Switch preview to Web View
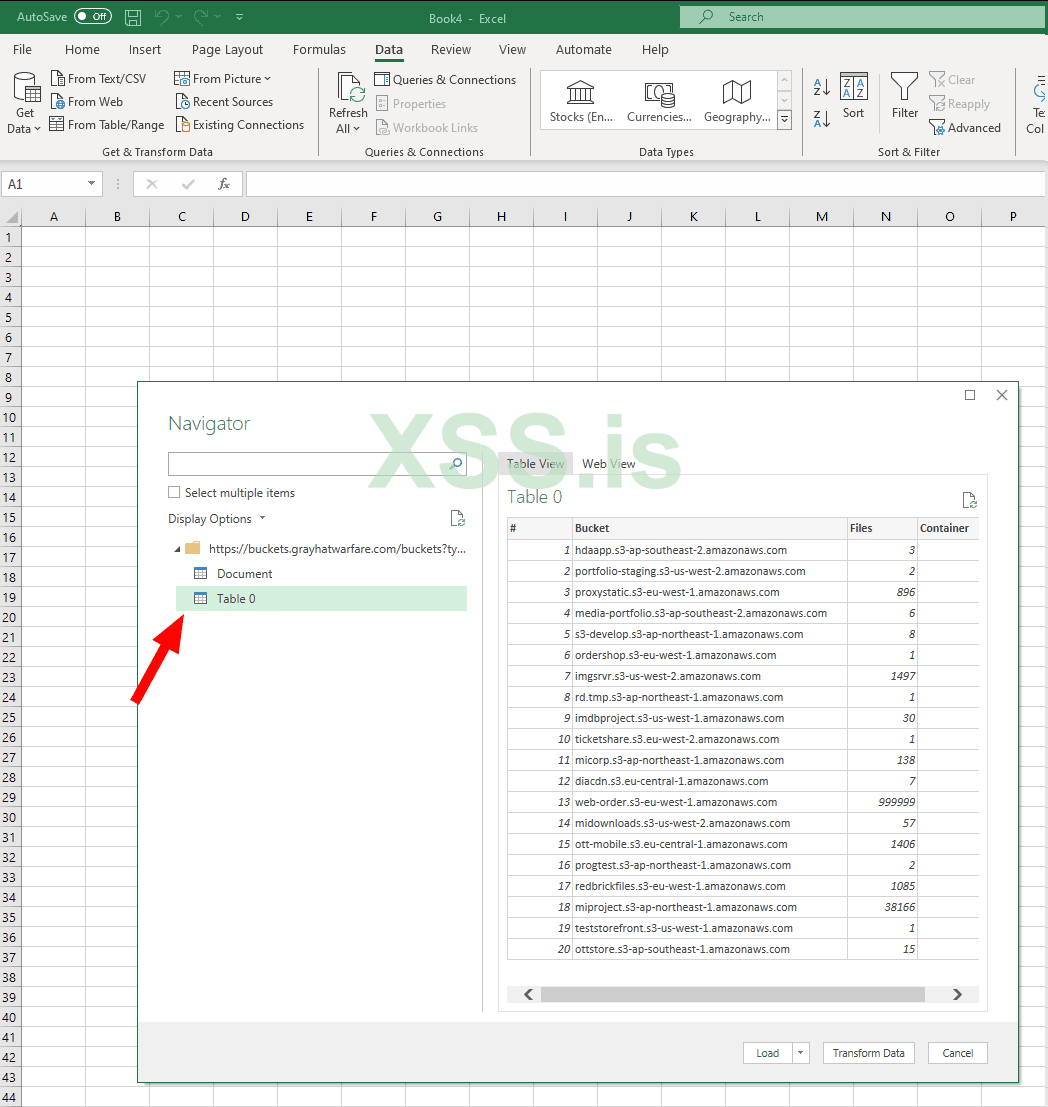 (608, 463)
